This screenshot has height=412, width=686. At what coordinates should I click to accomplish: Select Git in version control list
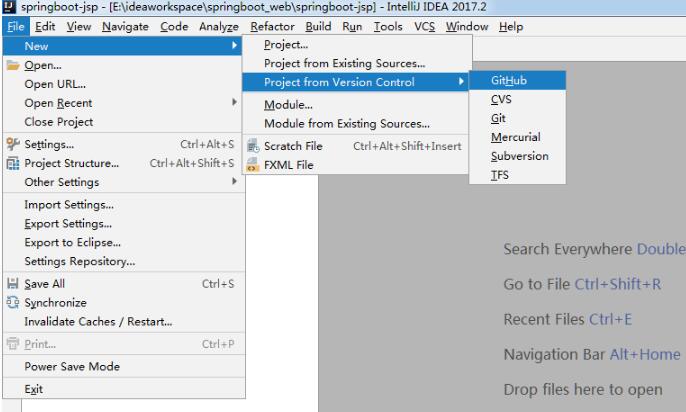517,118
